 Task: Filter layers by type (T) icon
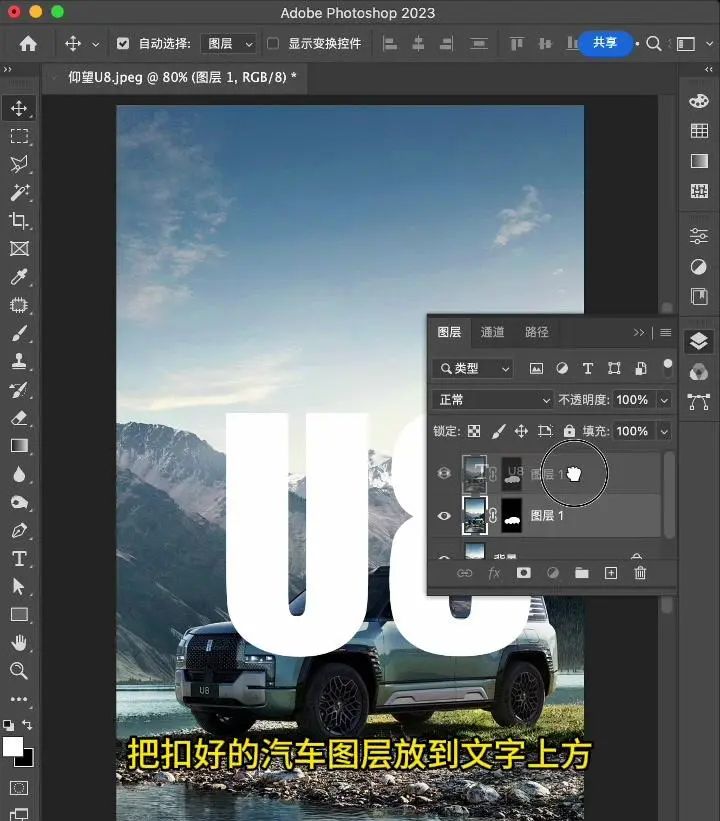coord(588,369)
